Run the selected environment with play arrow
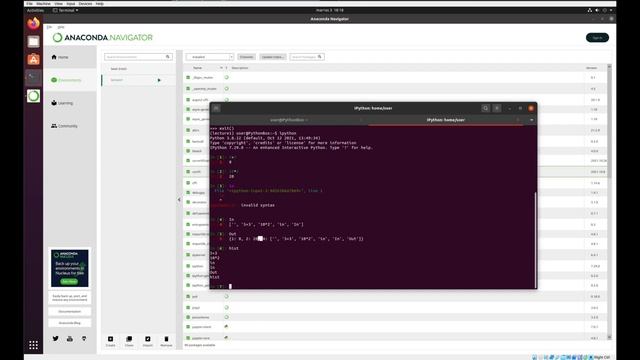640x360 pixels. click(x=159, y=80)
